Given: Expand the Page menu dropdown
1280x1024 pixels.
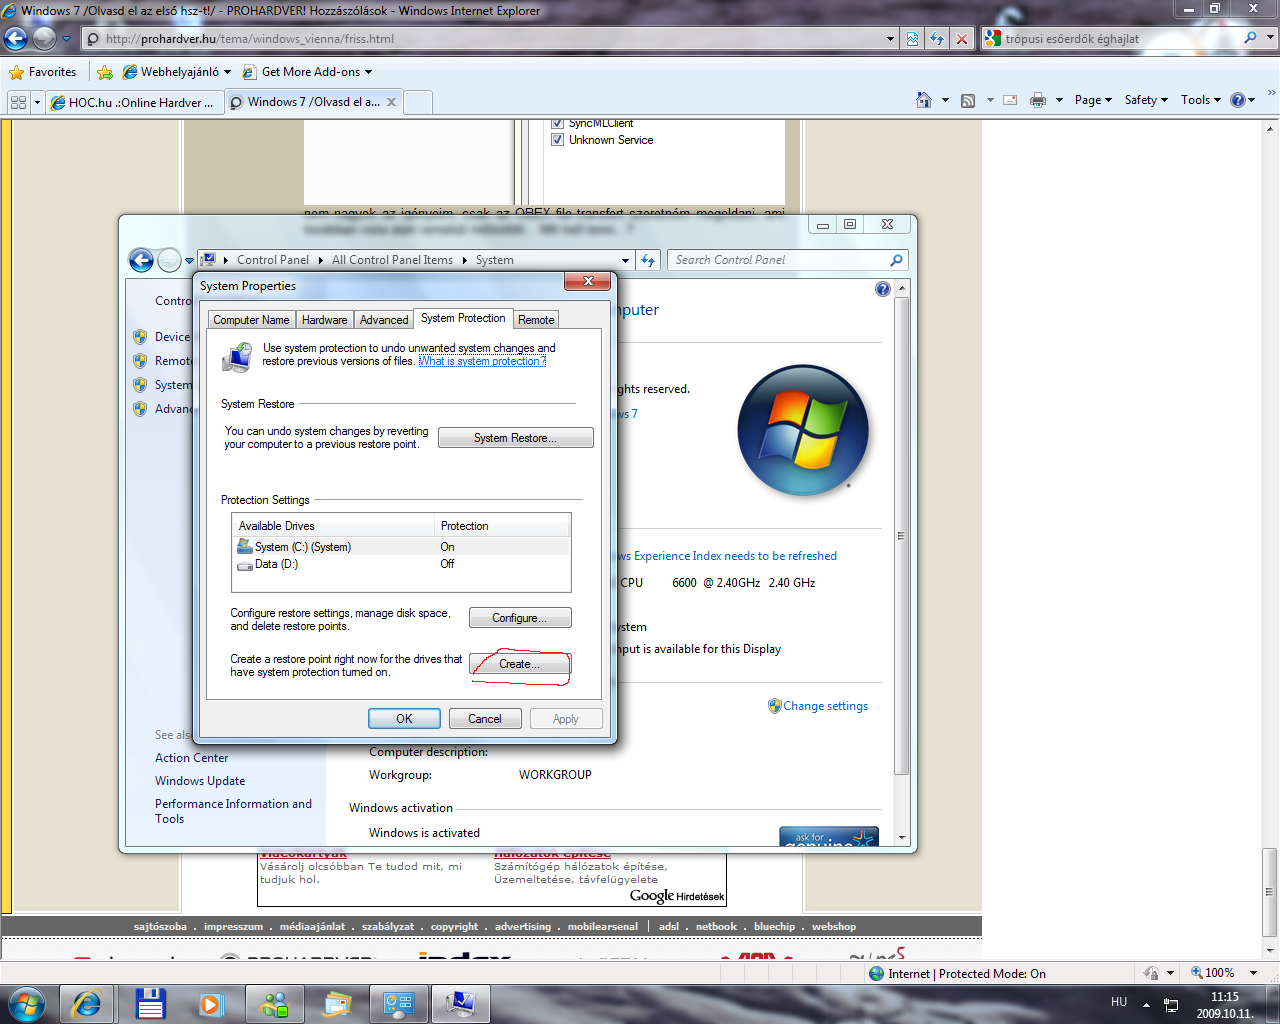Looking at the screenshot, I should pos(1093,100).
